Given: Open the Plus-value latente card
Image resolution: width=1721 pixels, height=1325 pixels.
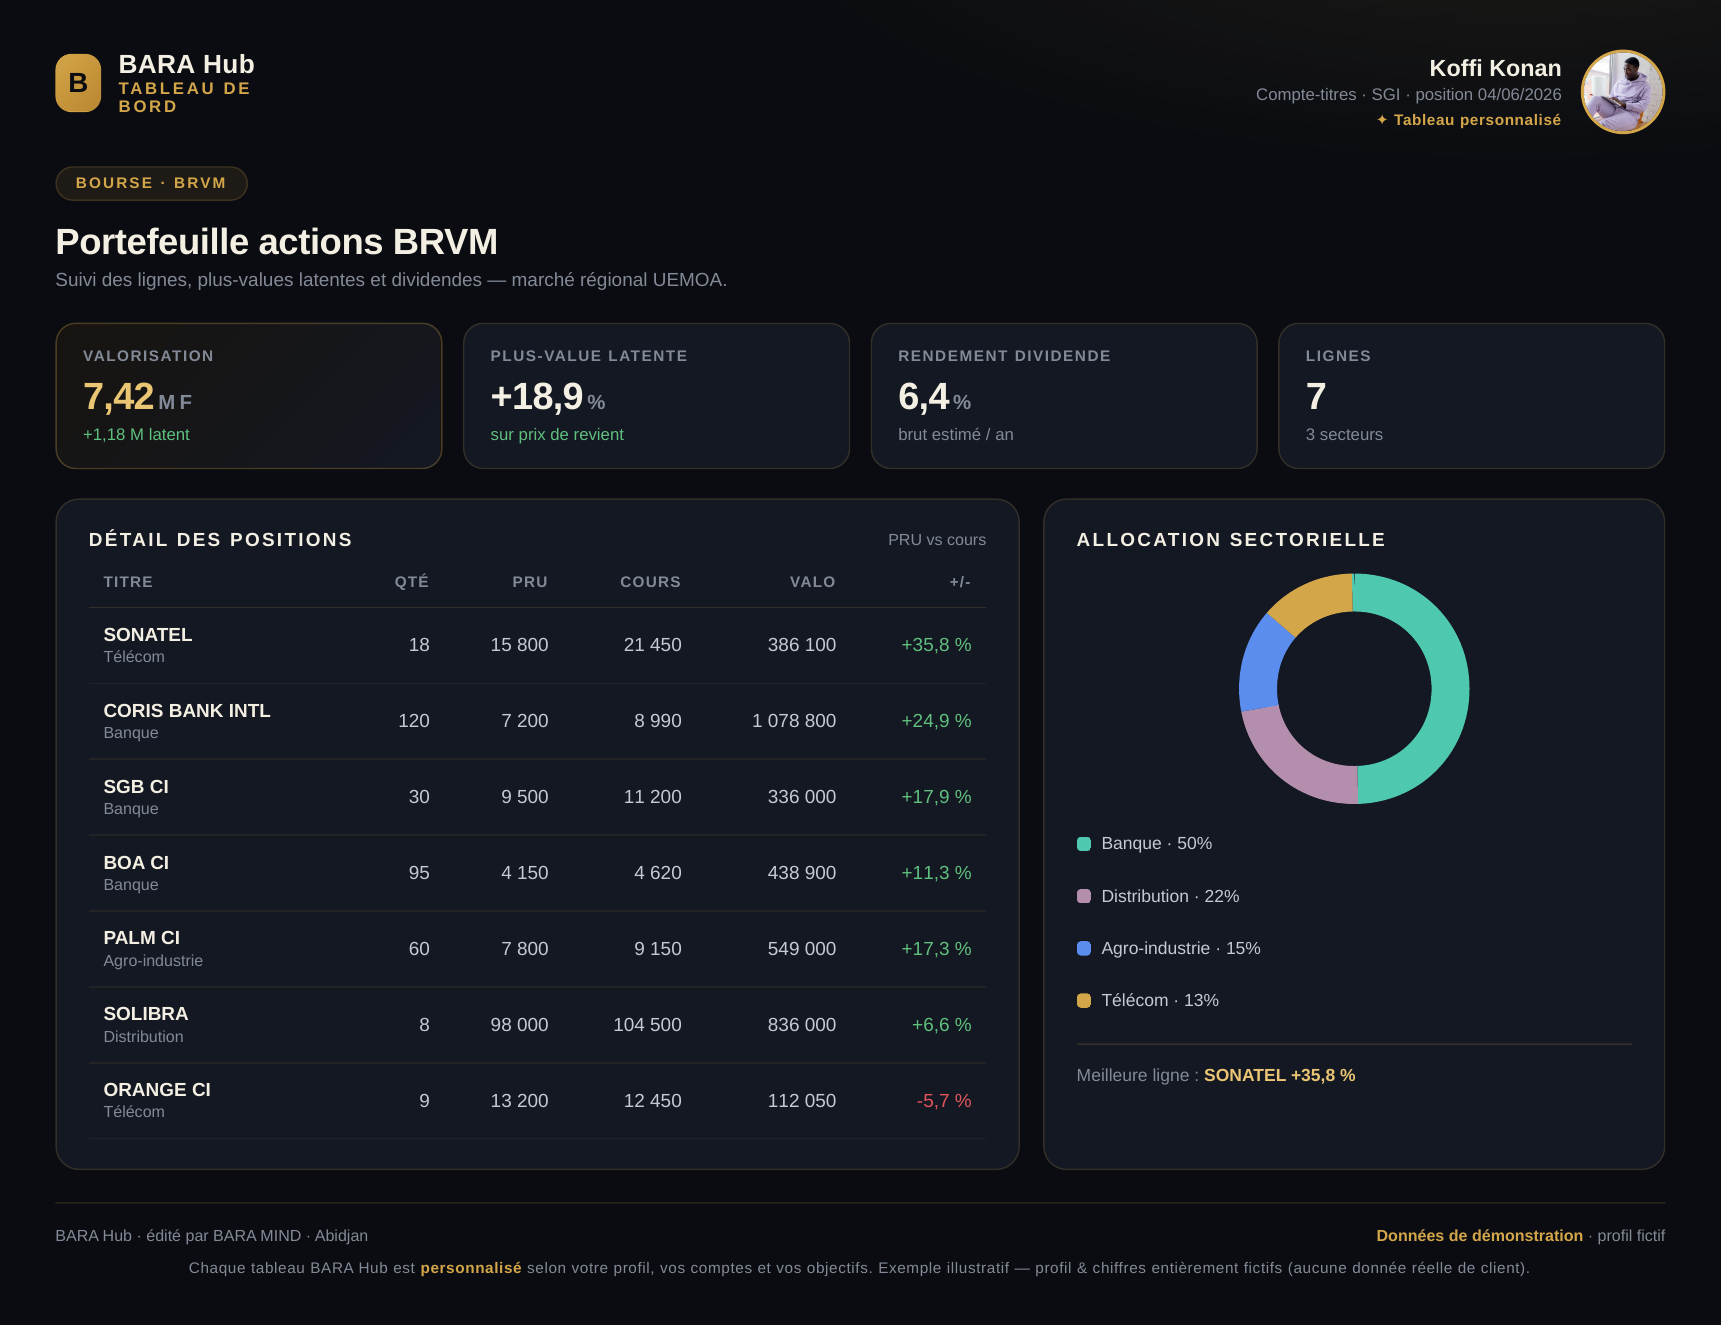Looking at the screenshot, I should point(656,395).
